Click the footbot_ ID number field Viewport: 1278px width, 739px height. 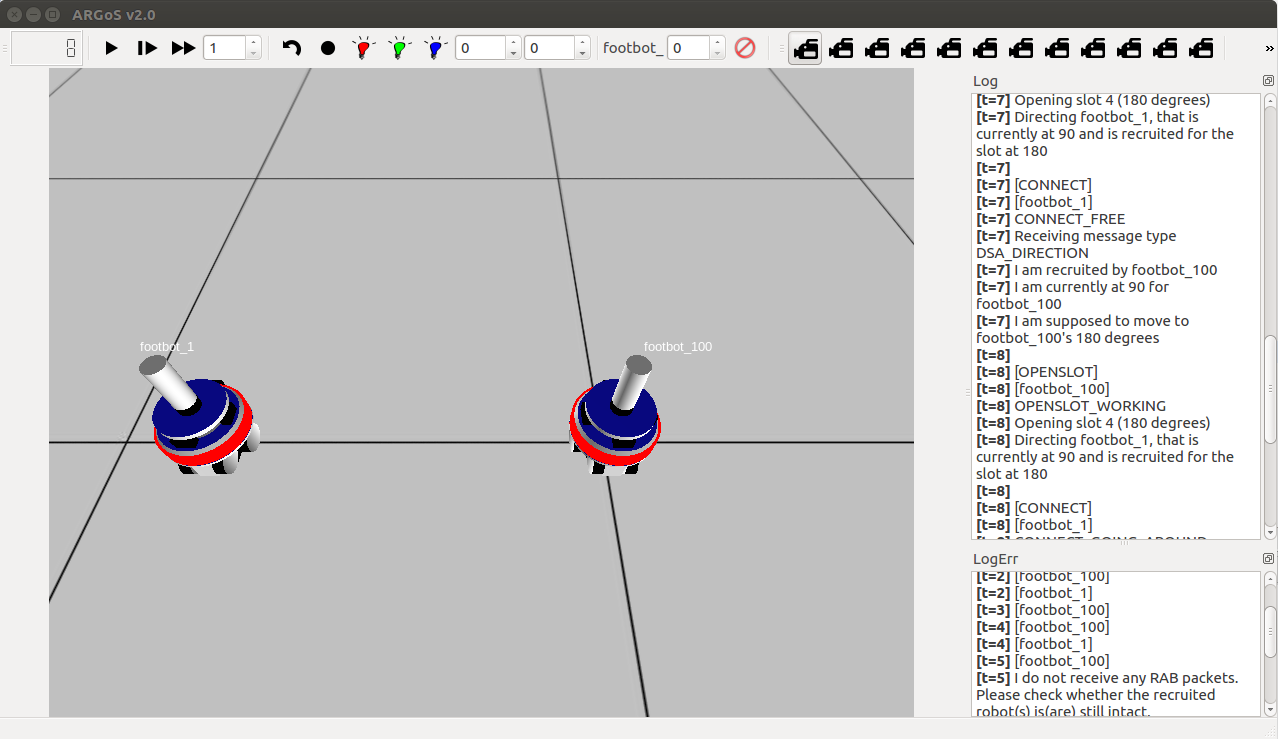tap(687, 48)
